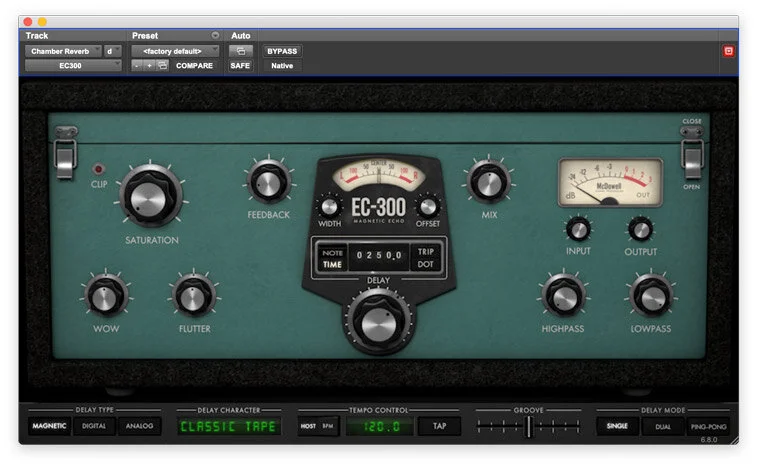
Task: Enable DOT dotted modifier
Action: [425, 264]
